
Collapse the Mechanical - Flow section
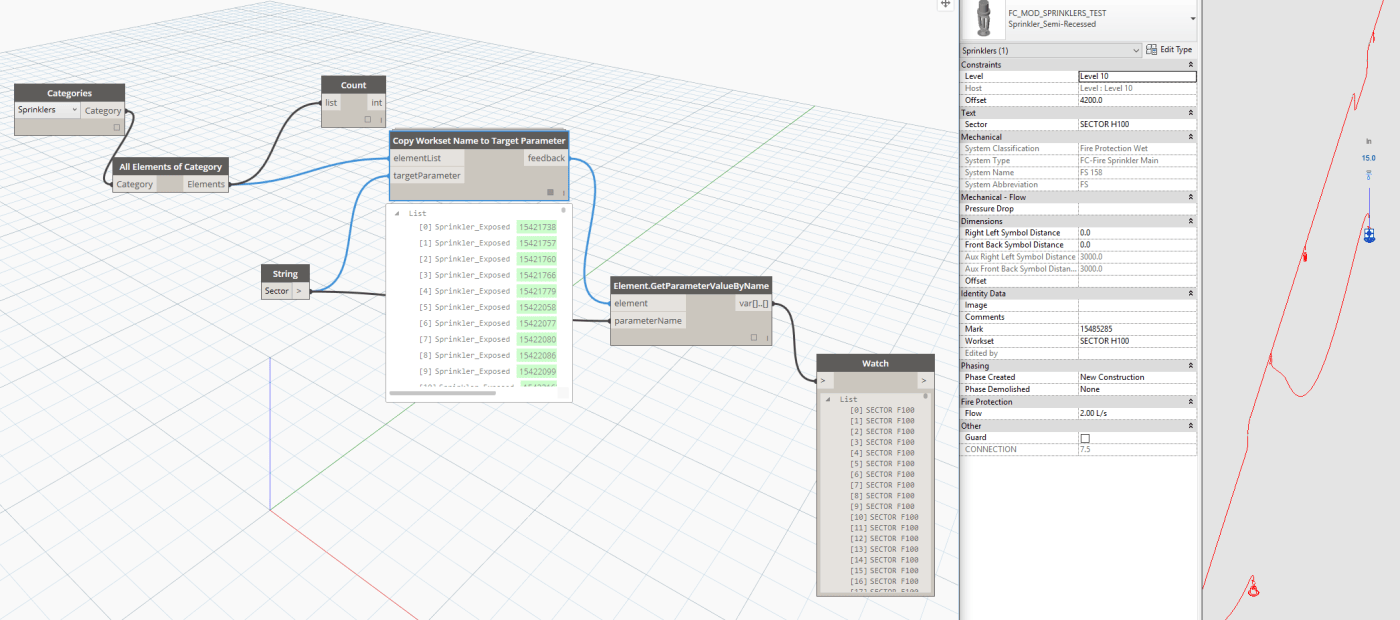(1190, 197)
